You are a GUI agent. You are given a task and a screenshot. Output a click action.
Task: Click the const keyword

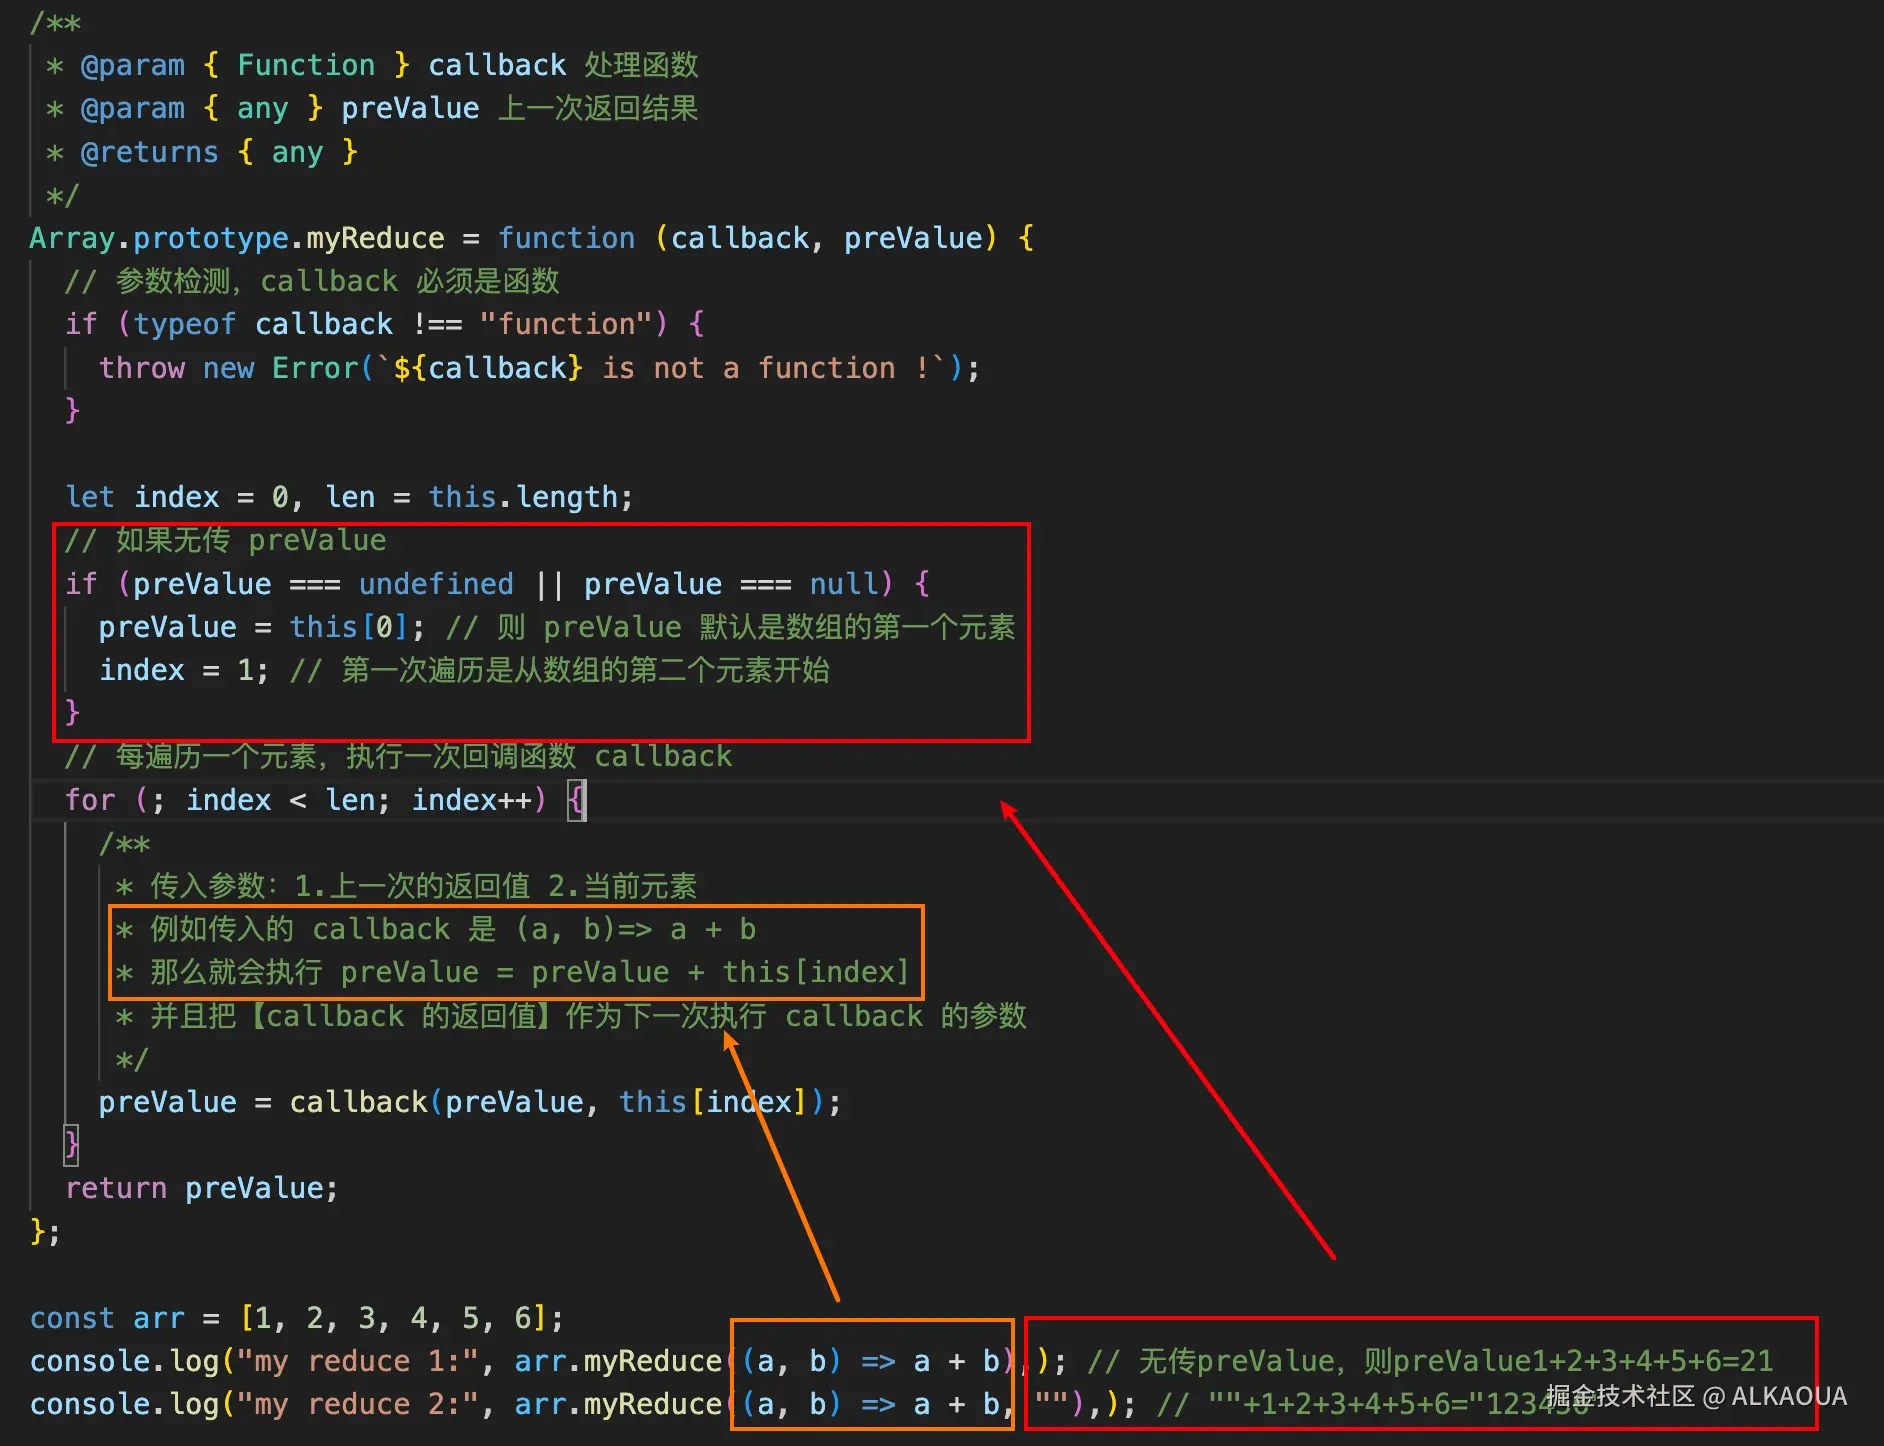(x=72, y=1318)
